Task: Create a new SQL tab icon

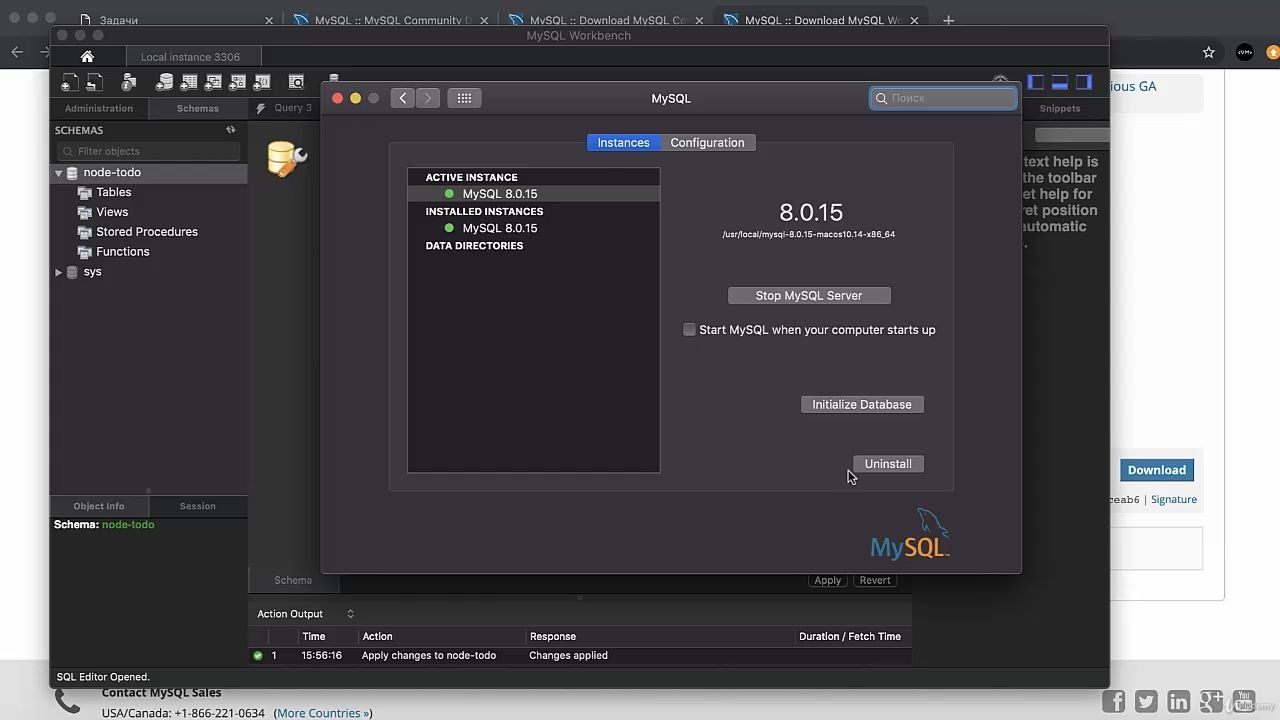Action: pos(69,83)
